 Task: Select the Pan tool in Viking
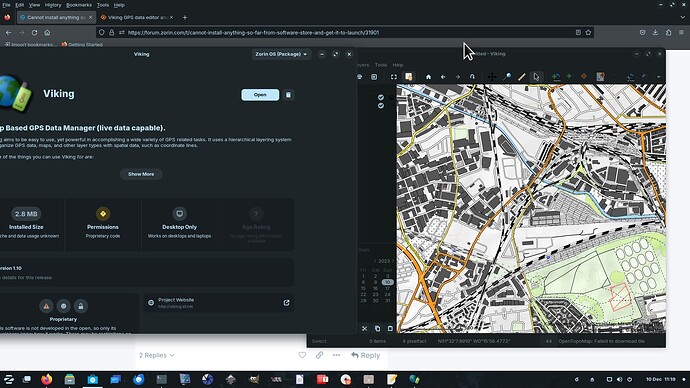point(492,77)
